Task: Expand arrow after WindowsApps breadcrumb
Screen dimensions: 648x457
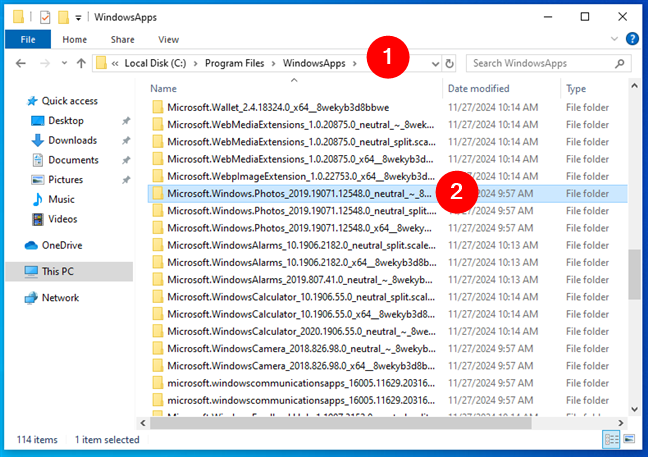Action: tap(355, 64)
